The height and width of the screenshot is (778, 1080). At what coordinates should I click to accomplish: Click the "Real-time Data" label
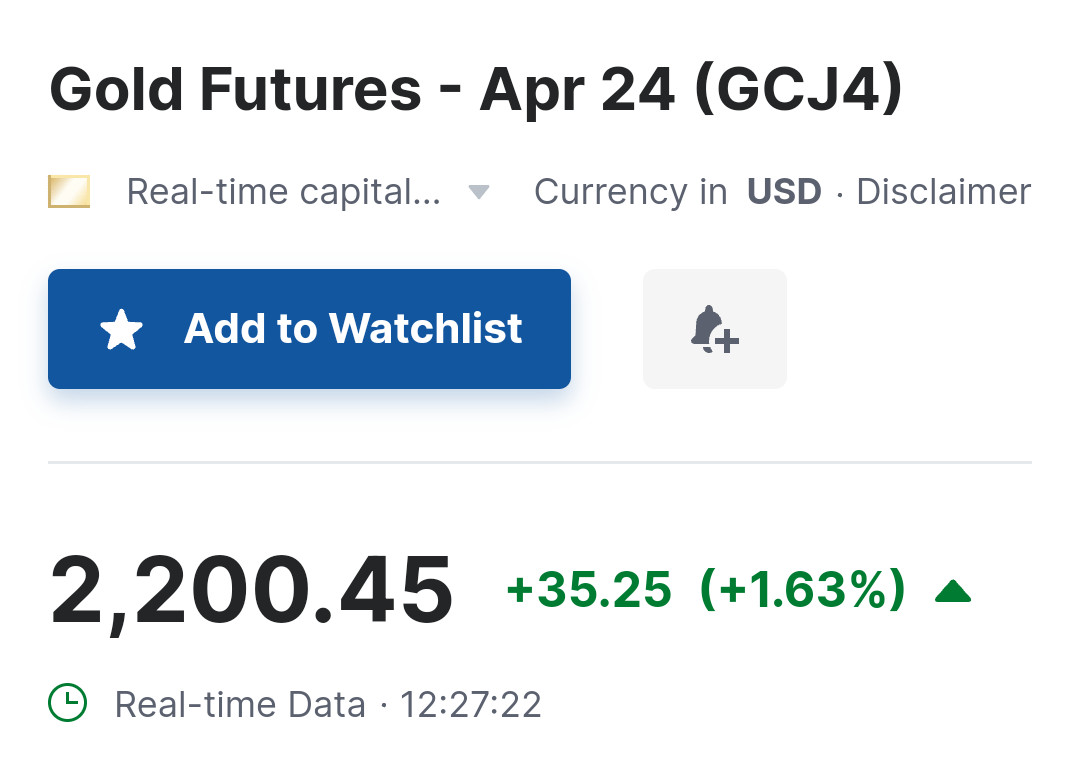coord(240,705)
